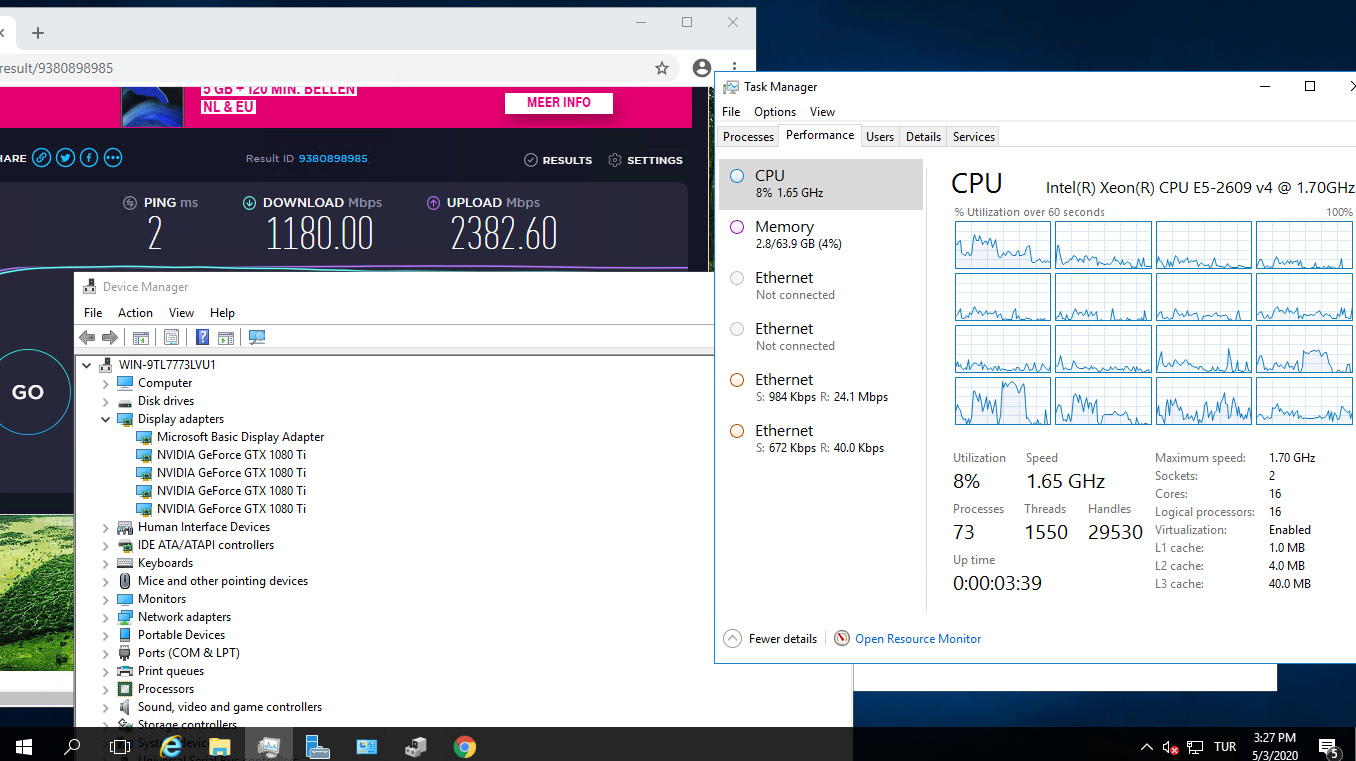Collapse Task Manager with Fewer details

click(x=770, y=638)
